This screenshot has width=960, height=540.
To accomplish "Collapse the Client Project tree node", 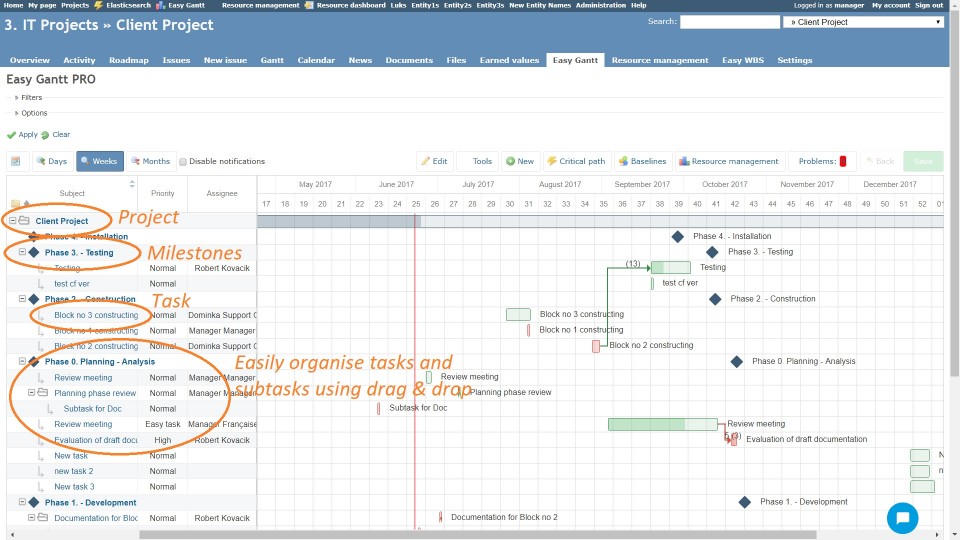I will 12,221.
